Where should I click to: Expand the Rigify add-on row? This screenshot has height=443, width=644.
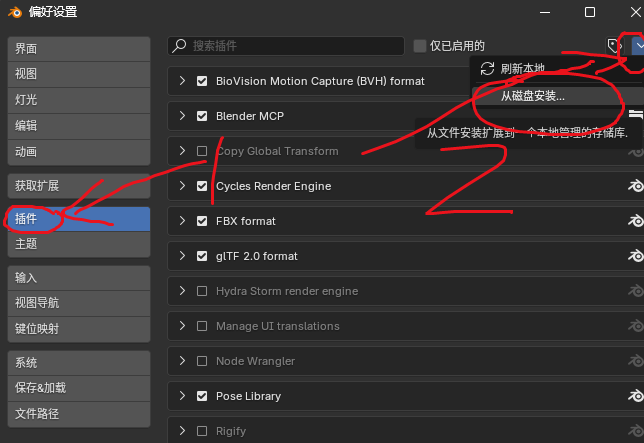tap(182, 431)
